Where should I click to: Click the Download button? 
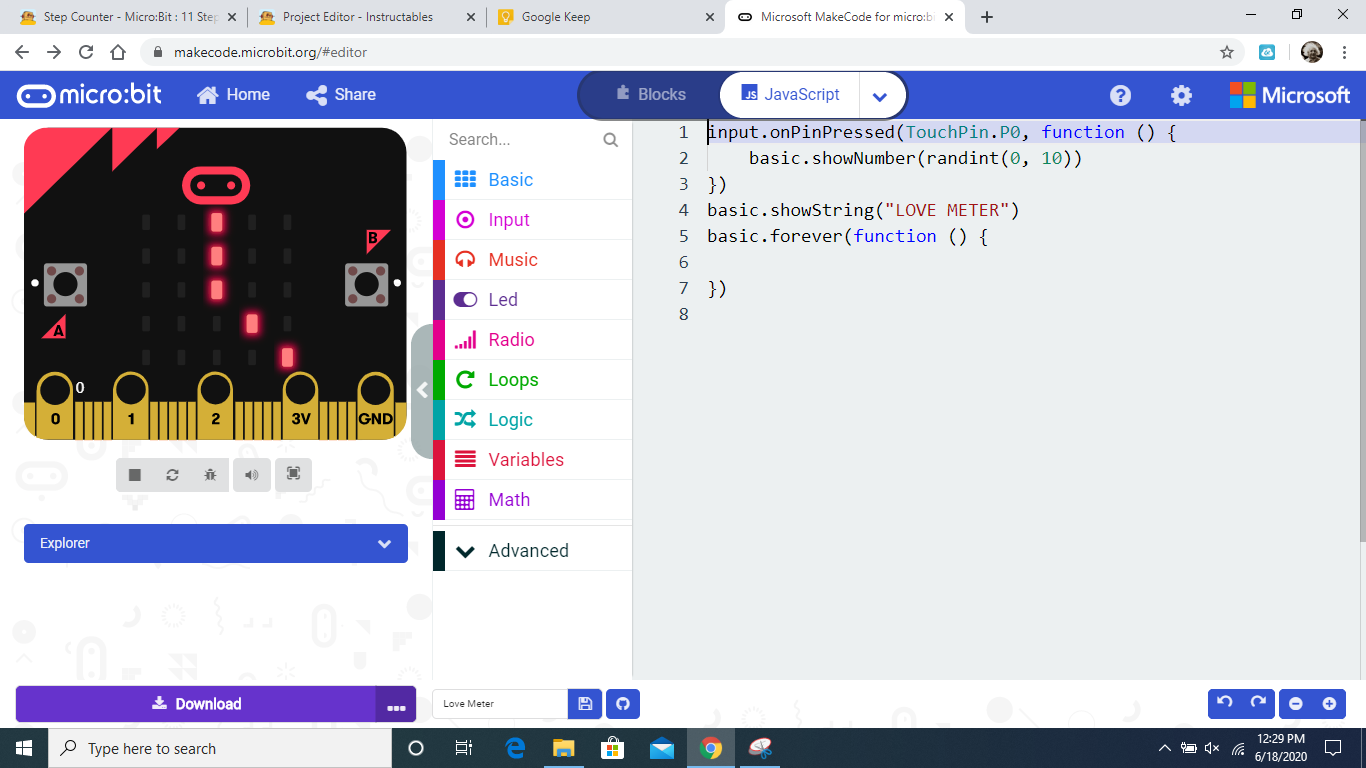click(x=200, y=703)
